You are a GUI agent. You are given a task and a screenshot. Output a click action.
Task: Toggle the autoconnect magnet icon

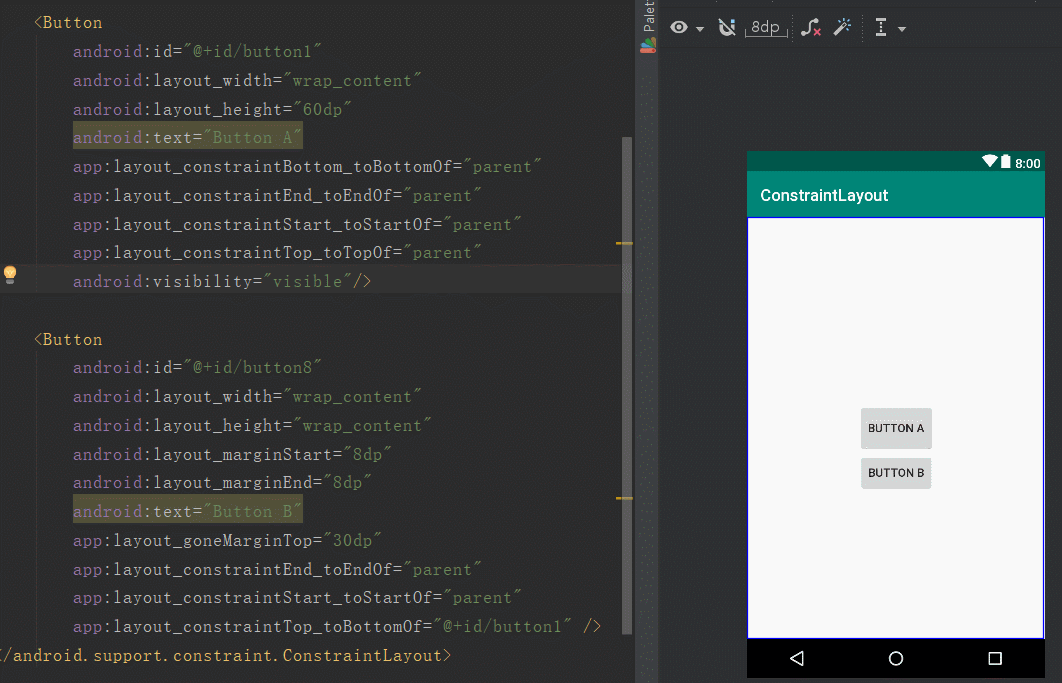(x=727, y=27)
